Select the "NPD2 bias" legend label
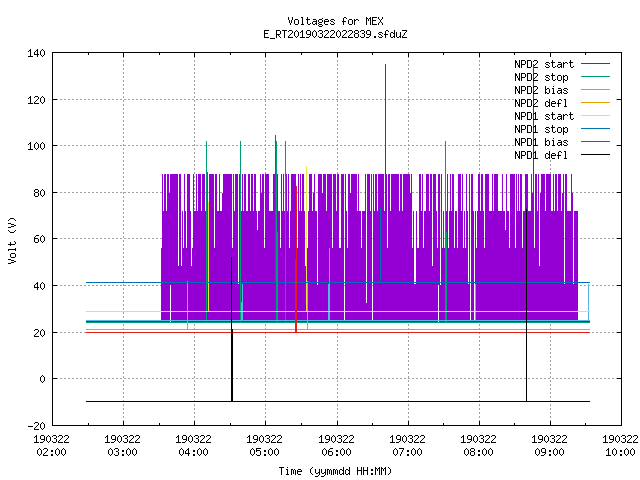This screenshot has height=480, width=640. 541,90
